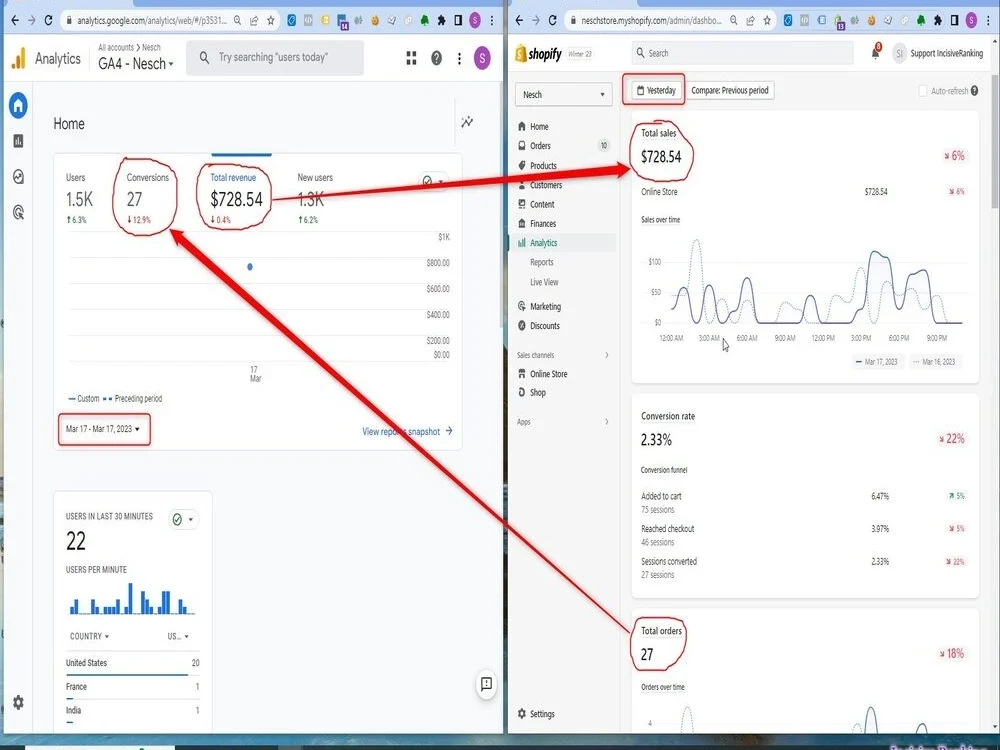Click Total sales card title
Image resolution: width=1000 pixels, height=750 pixels.
click(x=659, y=133)
